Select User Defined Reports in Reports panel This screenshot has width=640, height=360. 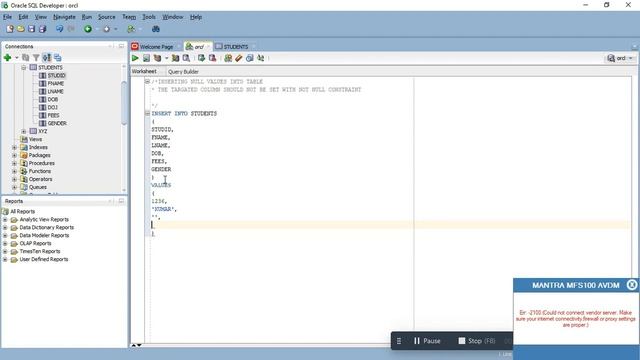44,259
